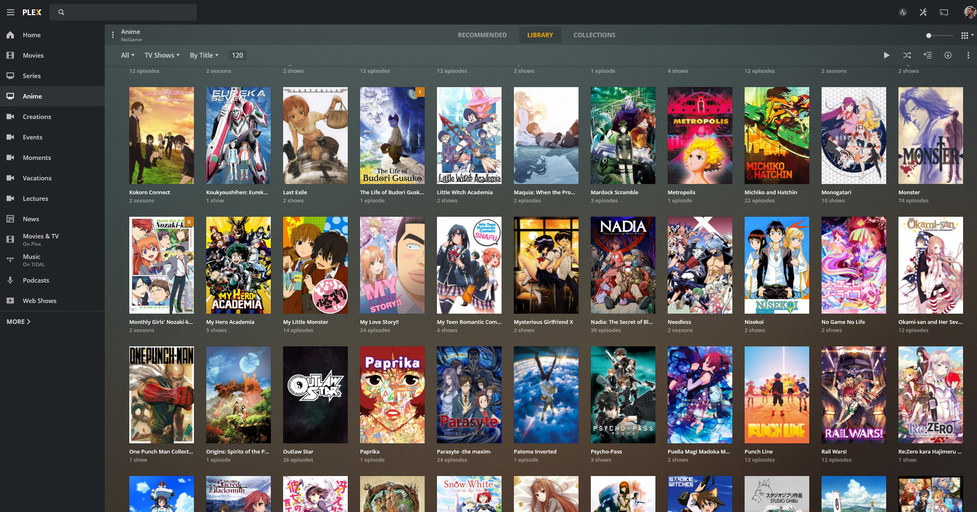
Task: Play all items in library
Action: [887, 55]
